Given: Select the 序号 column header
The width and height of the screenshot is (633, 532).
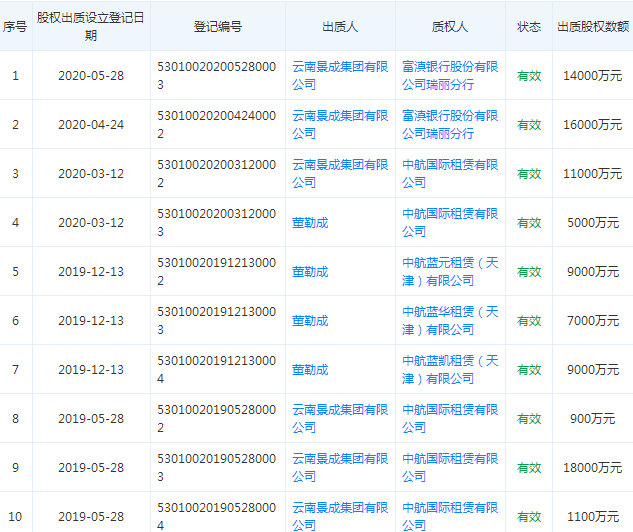Looking at the screenshot, I should tap(15, 27).
